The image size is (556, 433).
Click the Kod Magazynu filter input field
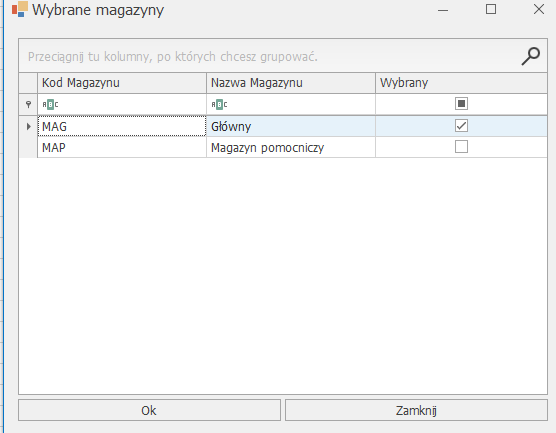point(122,104)
